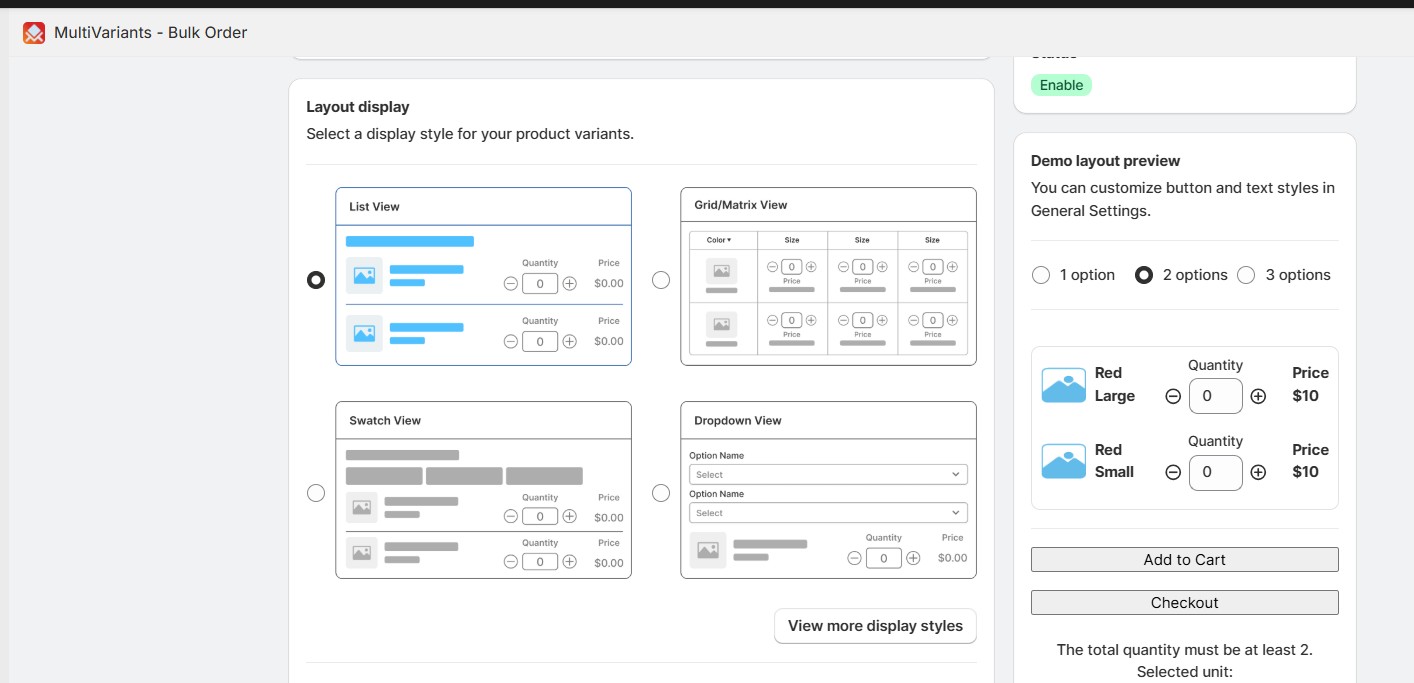Click the Checkout button

pos(1184,602)
